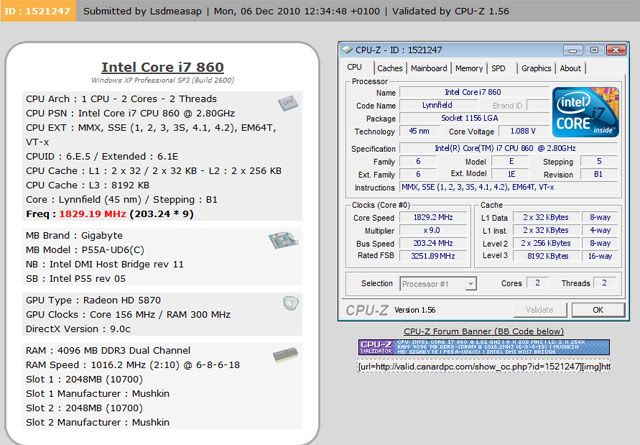The width and height of the screenshot is (640, 445).
Task: Click the Instructions field in CPU-Z
Action: coord(510,187)
